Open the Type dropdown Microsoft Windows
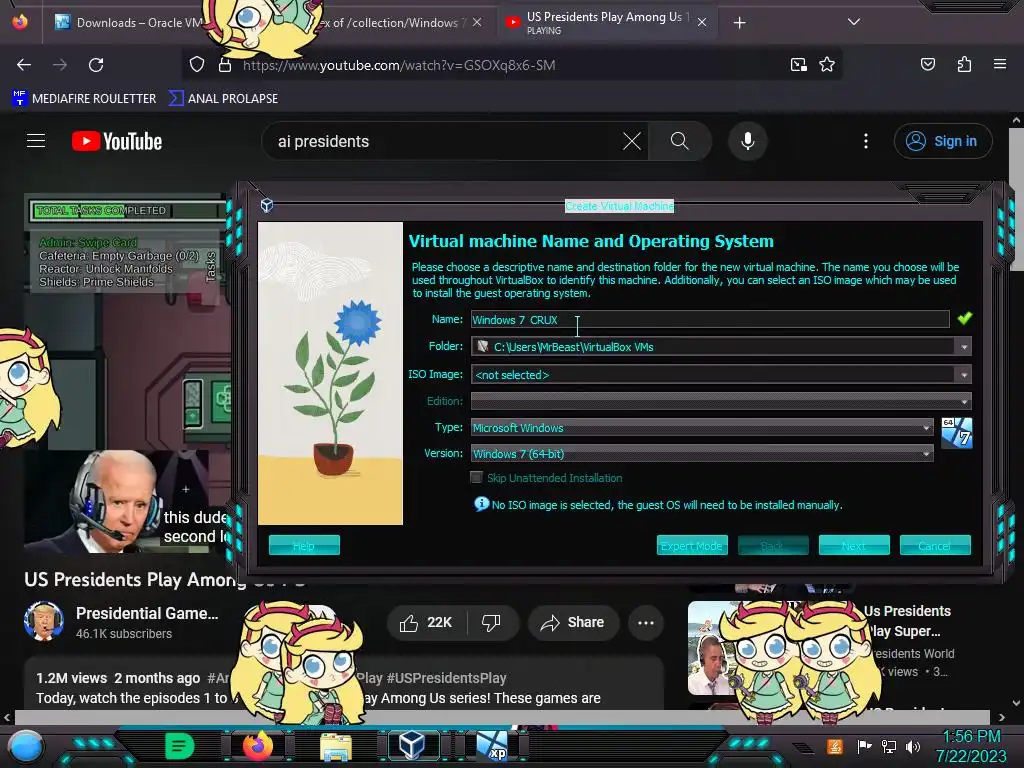The width and height of the screenshot is (1024, 768). [x=702, y=428]
